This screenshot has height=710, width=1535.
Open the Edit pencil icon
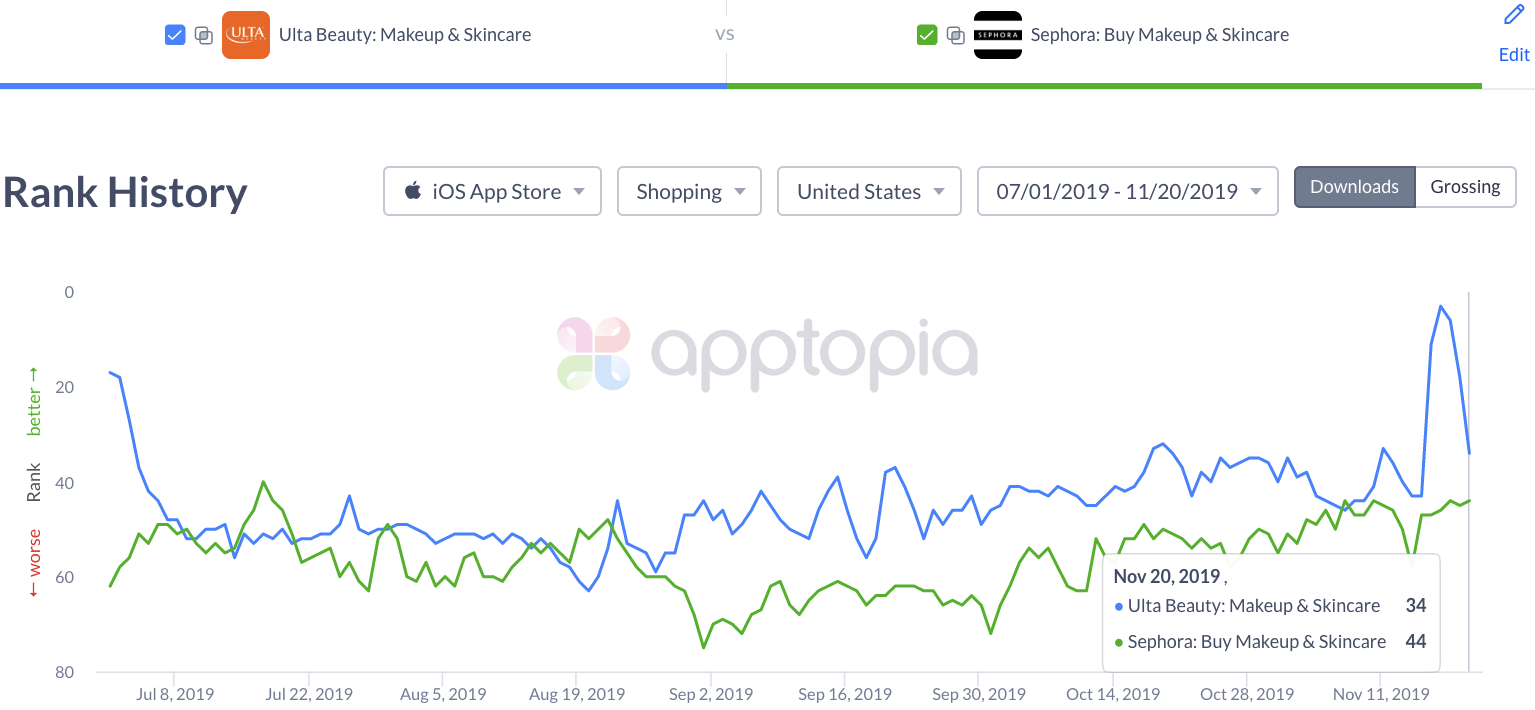pos(1513,14)
